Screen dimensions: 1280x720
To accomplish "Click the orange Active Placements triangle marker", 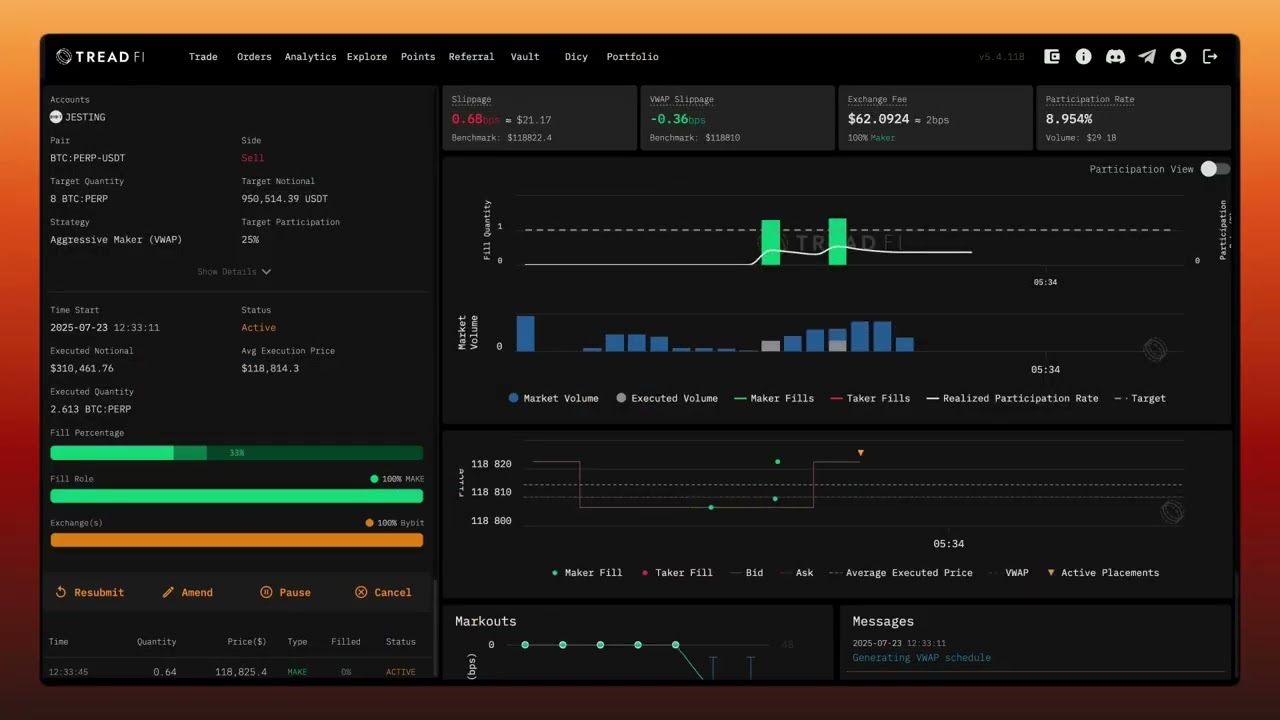I will click(860, 453).
